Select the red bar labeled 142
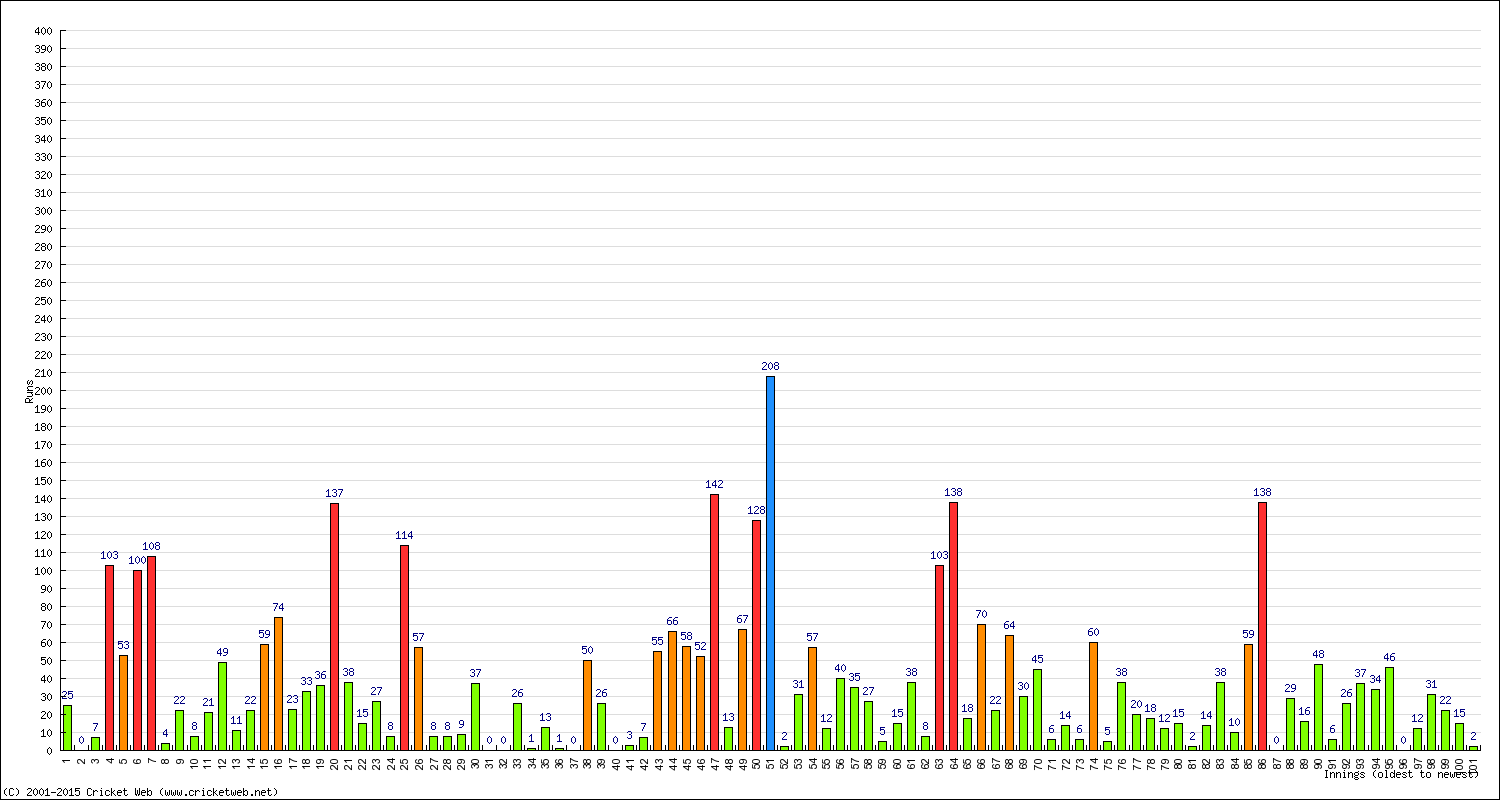 point(714,622)
